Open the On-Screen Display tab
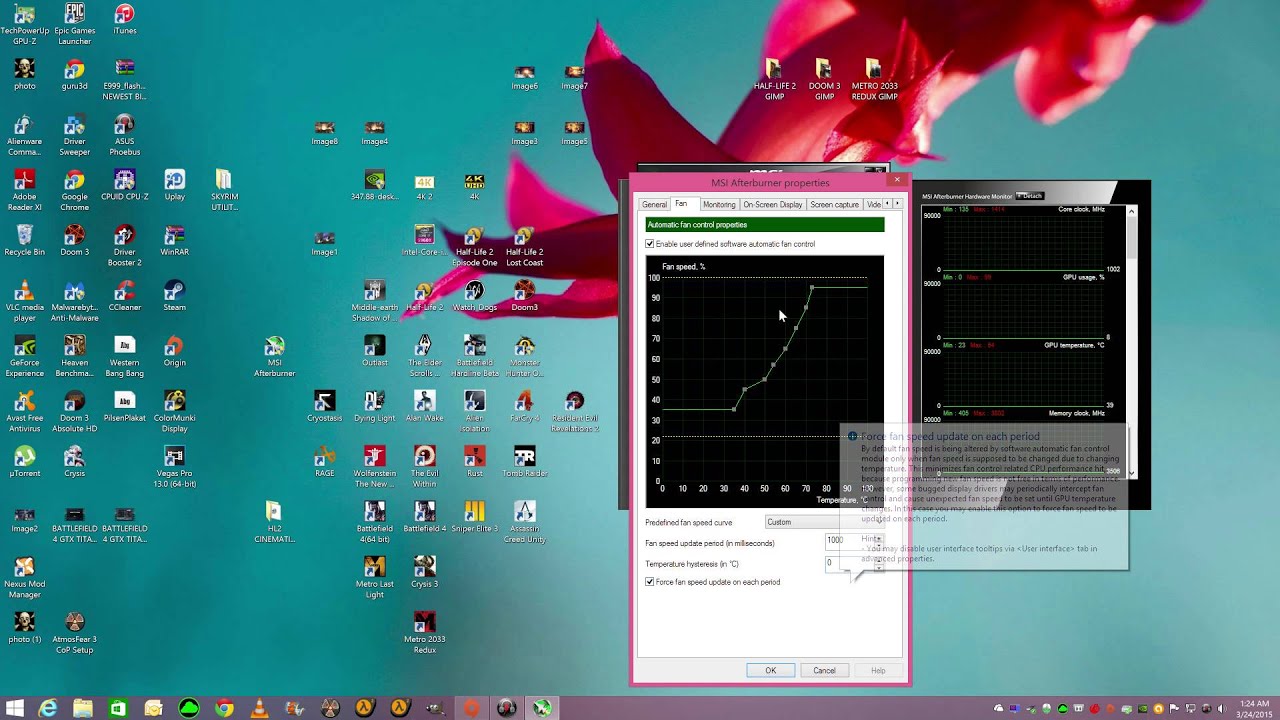The height and width of the screenshot is (720, 1280). click(772, 204)
